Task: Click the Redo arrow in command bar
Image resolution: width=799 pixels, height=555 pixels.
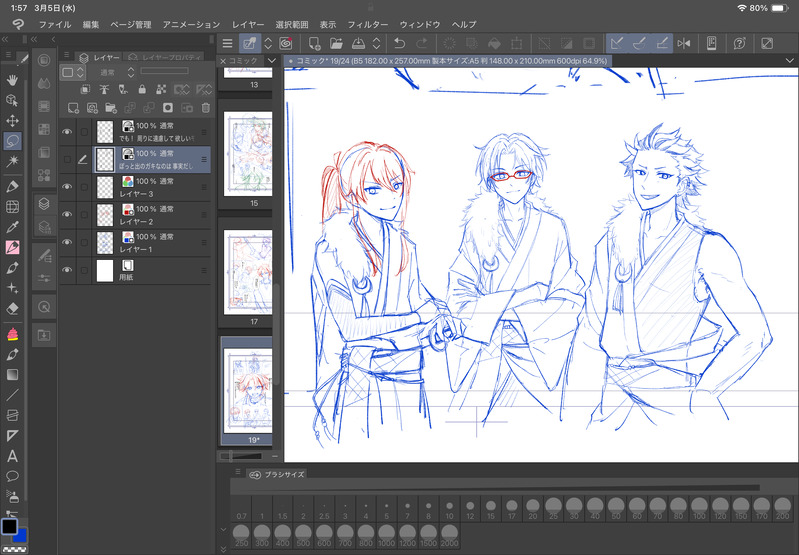Action: pos(422,44)
